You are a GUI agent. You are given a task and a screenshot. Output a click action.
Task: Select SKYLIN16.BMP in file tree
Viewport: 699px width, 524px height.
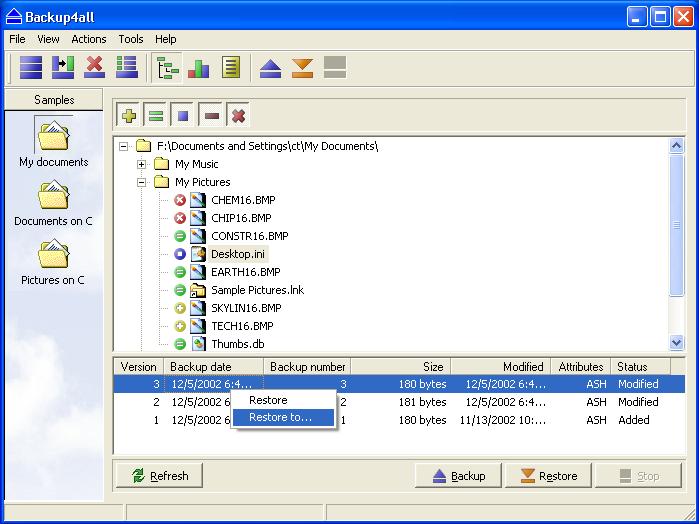point(246,308)
